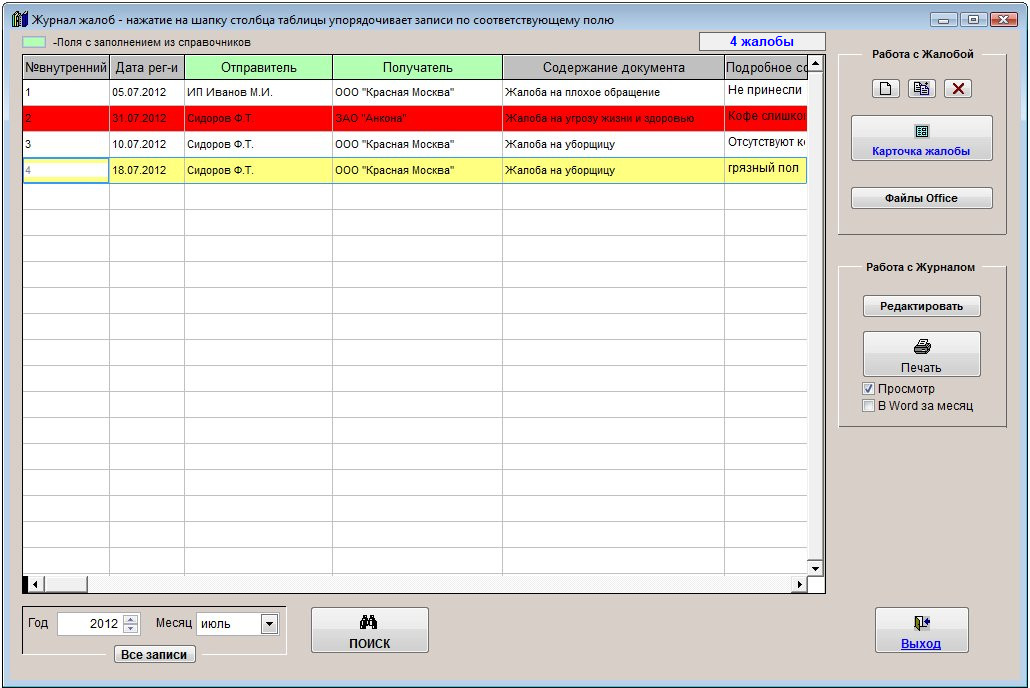Sort by №внутренний column header

pos(66,68)
